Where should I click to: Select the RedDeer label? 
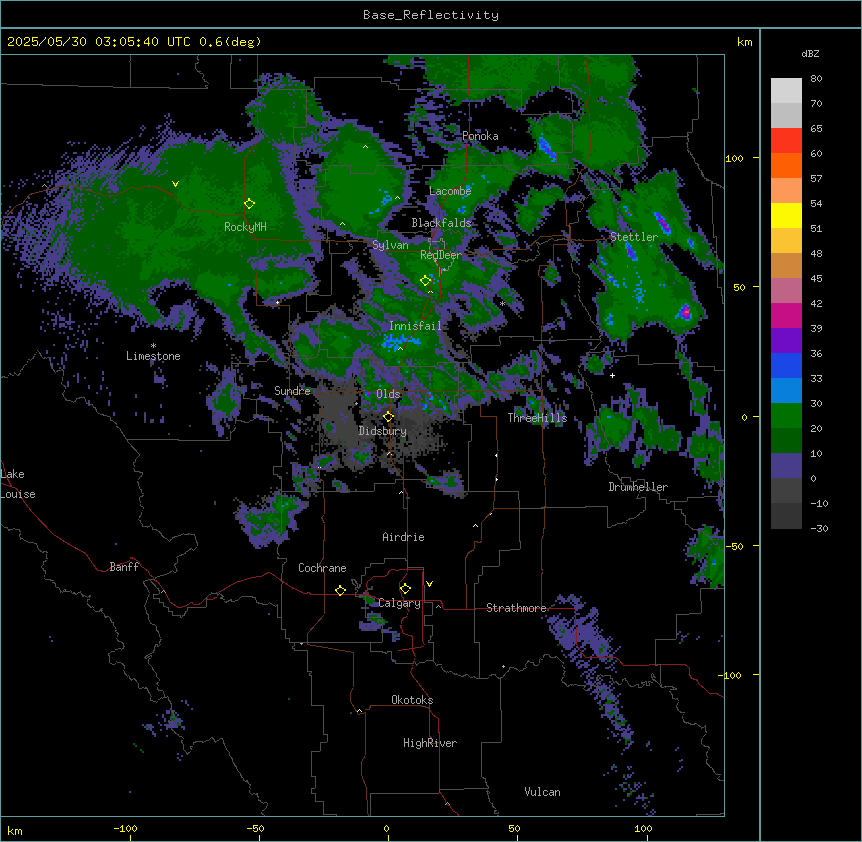coord(441,255)
